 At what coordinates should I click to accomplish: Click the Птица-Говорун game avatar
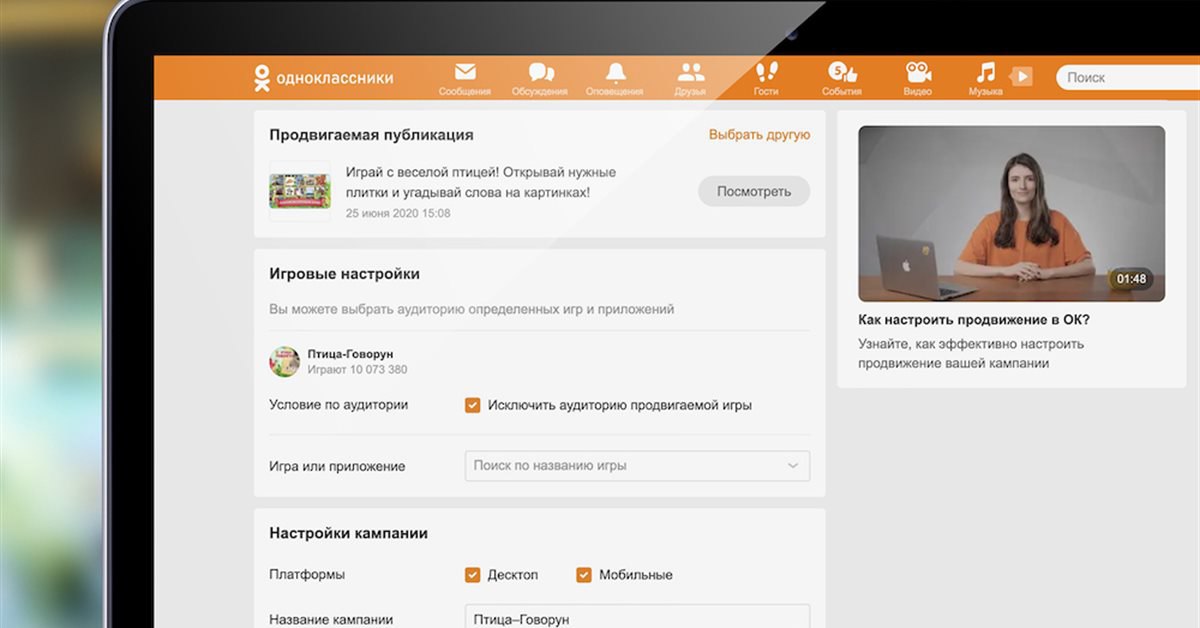(285, 361)
